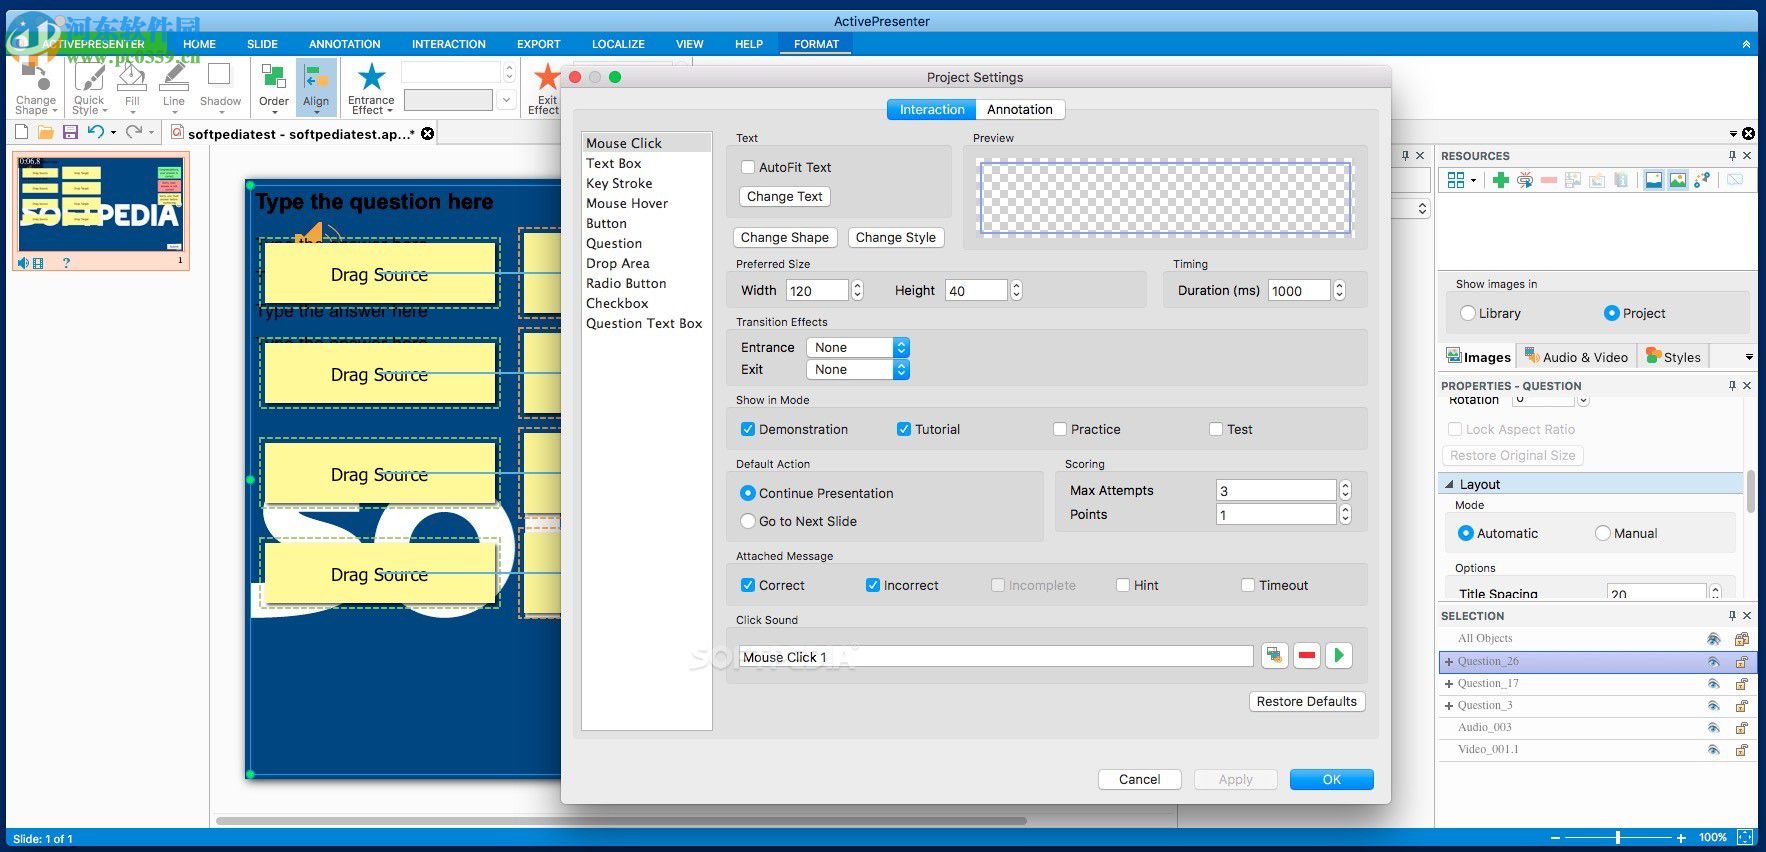Select Go to Next Slide radio
1766x852 pixels.
pyautogui.click(x=748, y=521)
